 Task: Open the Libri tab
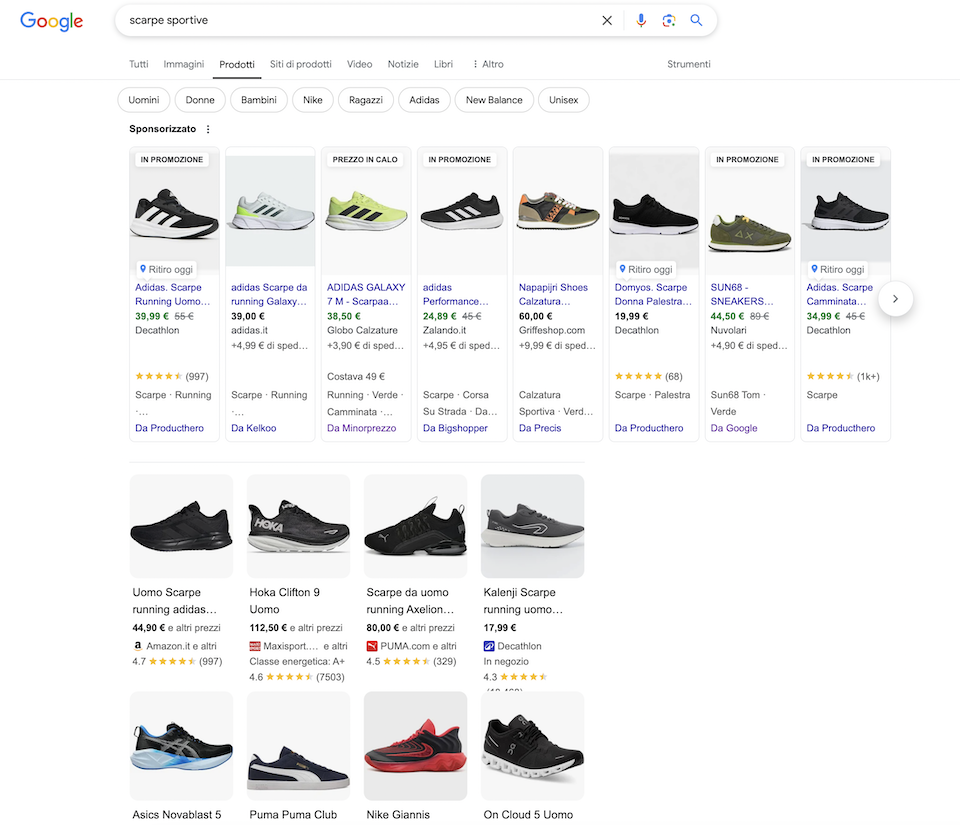[x=443, y=64]
